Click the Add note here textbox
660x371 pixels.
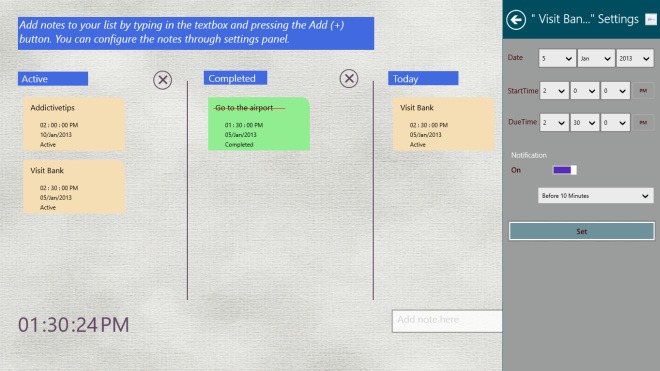tap(447, 321)
